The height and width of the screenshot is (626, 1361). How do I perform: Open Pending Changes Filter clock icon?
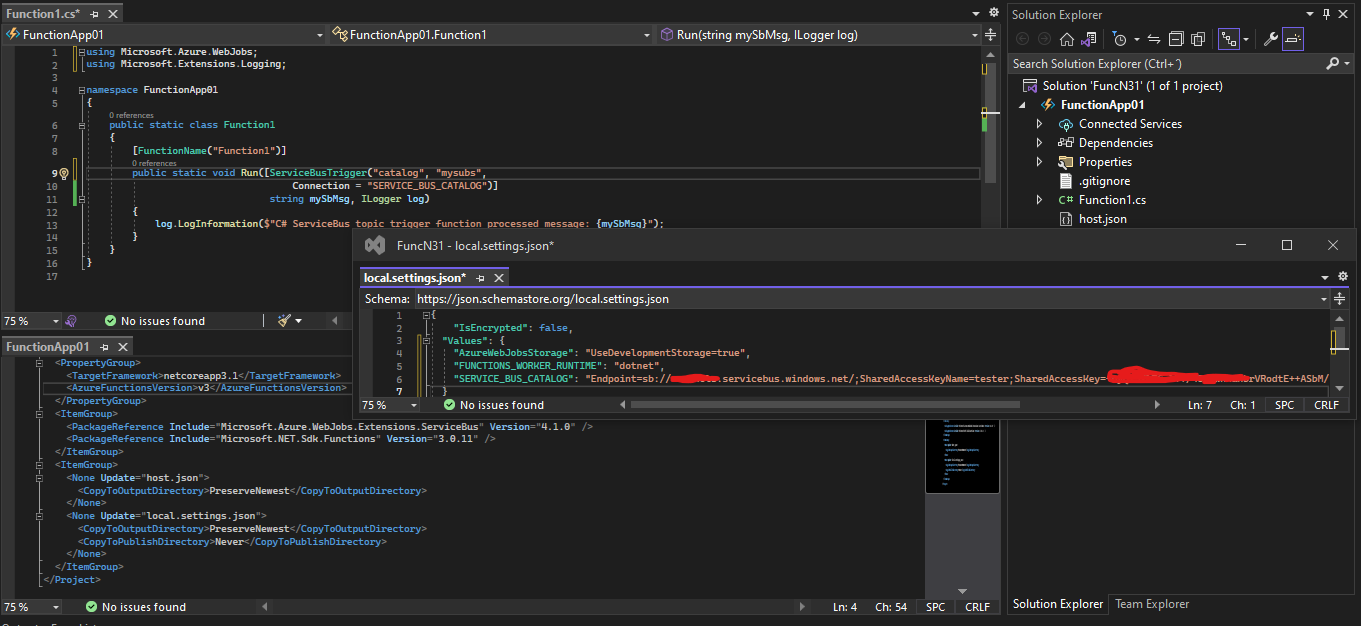pos(1120,40)
